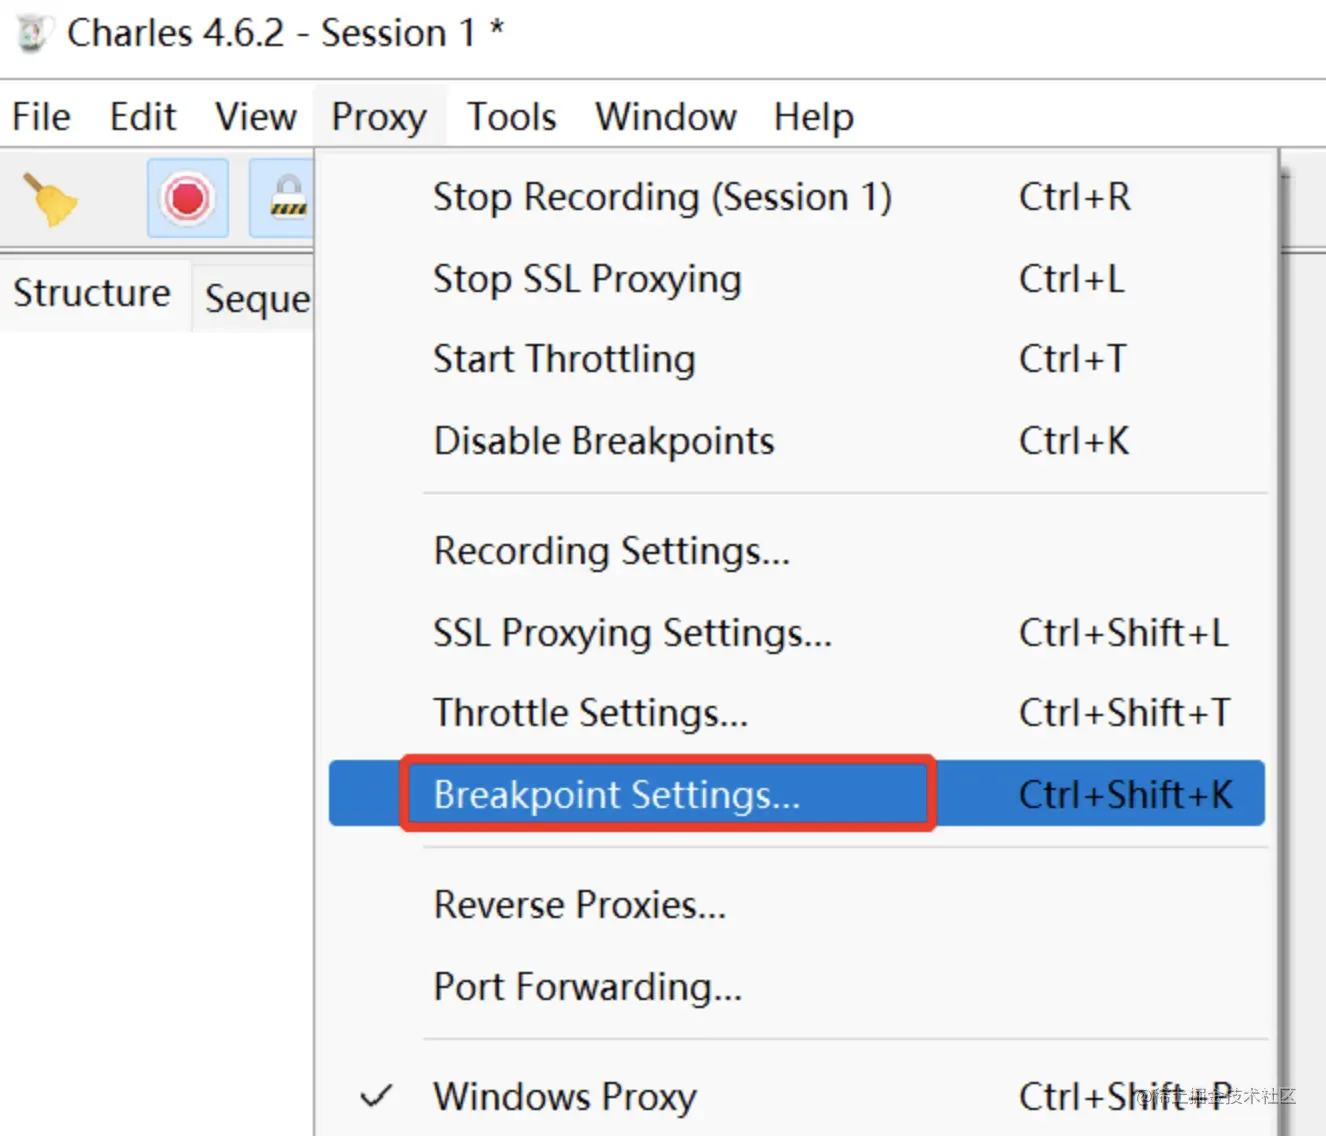Viewport: 1326px width, 1136px height.
Task: Click the red record button icon
Action: [x=188, y=198]
